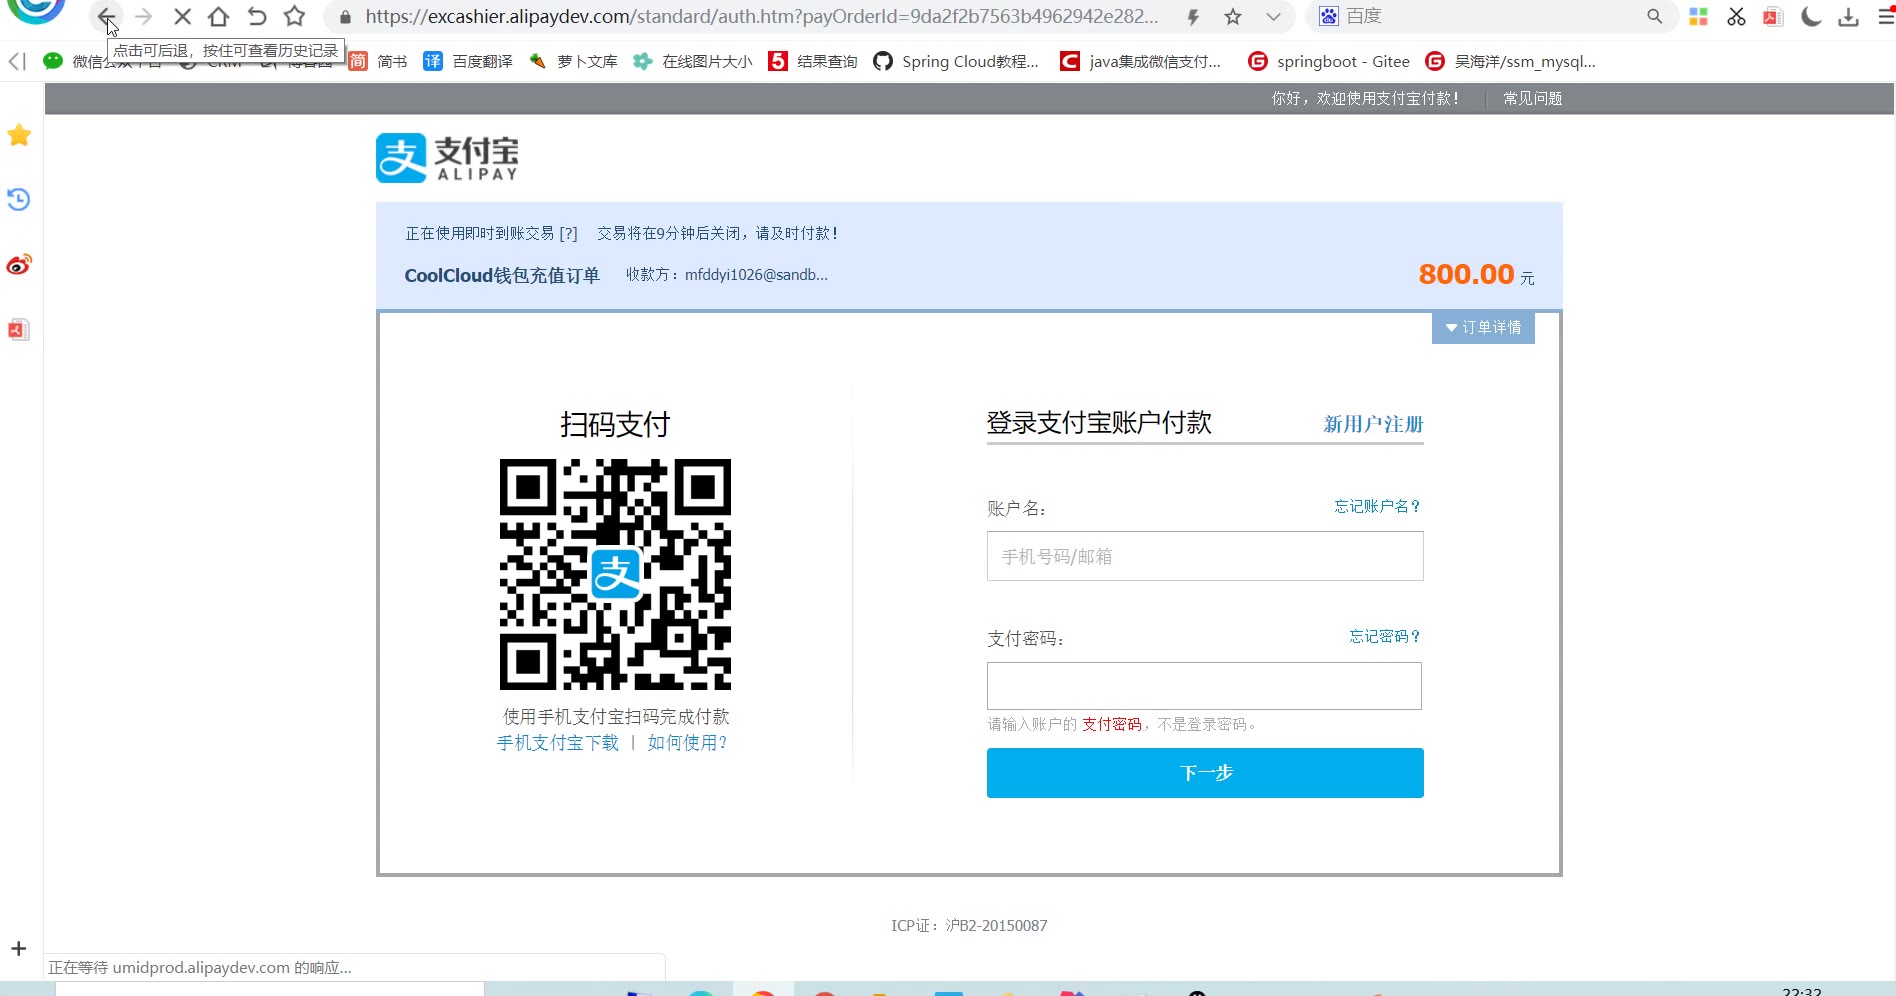Collapse the bookmarks bar arrow
The width and height of the screenshot is (1896, 996).
[17, 61]
